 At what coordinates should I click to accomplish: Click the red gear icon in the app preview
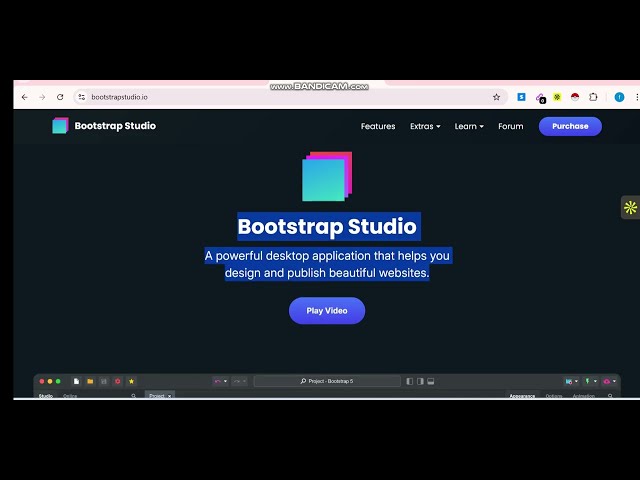(x=118, y=381)
